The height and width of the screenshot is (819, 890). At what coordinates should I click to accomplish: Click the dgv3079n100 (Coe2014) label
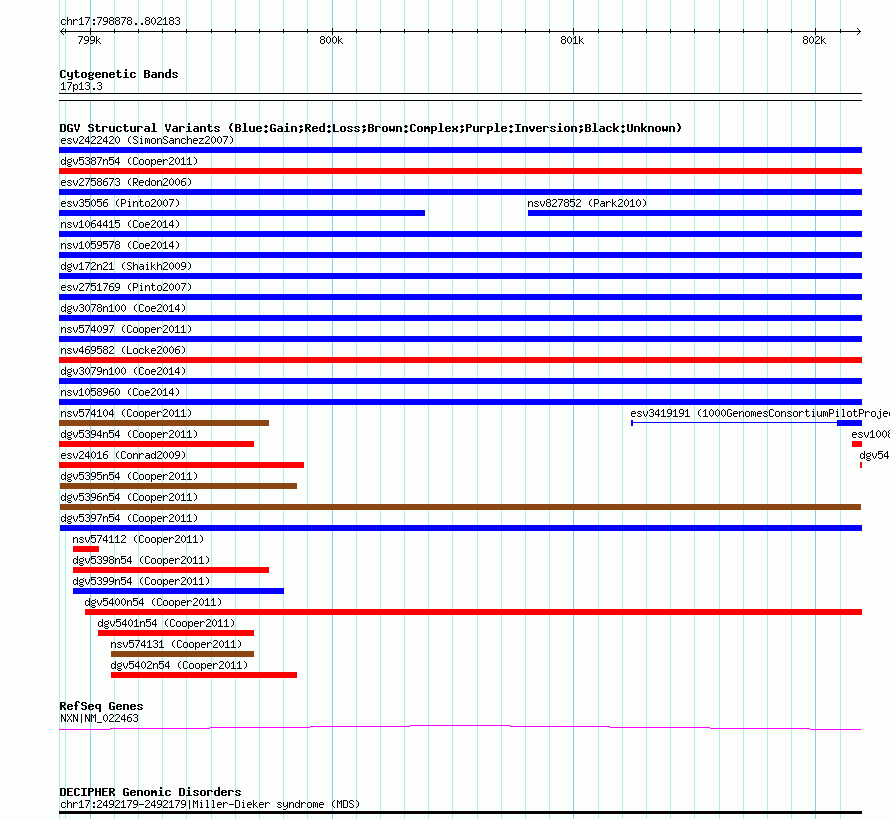123,371
